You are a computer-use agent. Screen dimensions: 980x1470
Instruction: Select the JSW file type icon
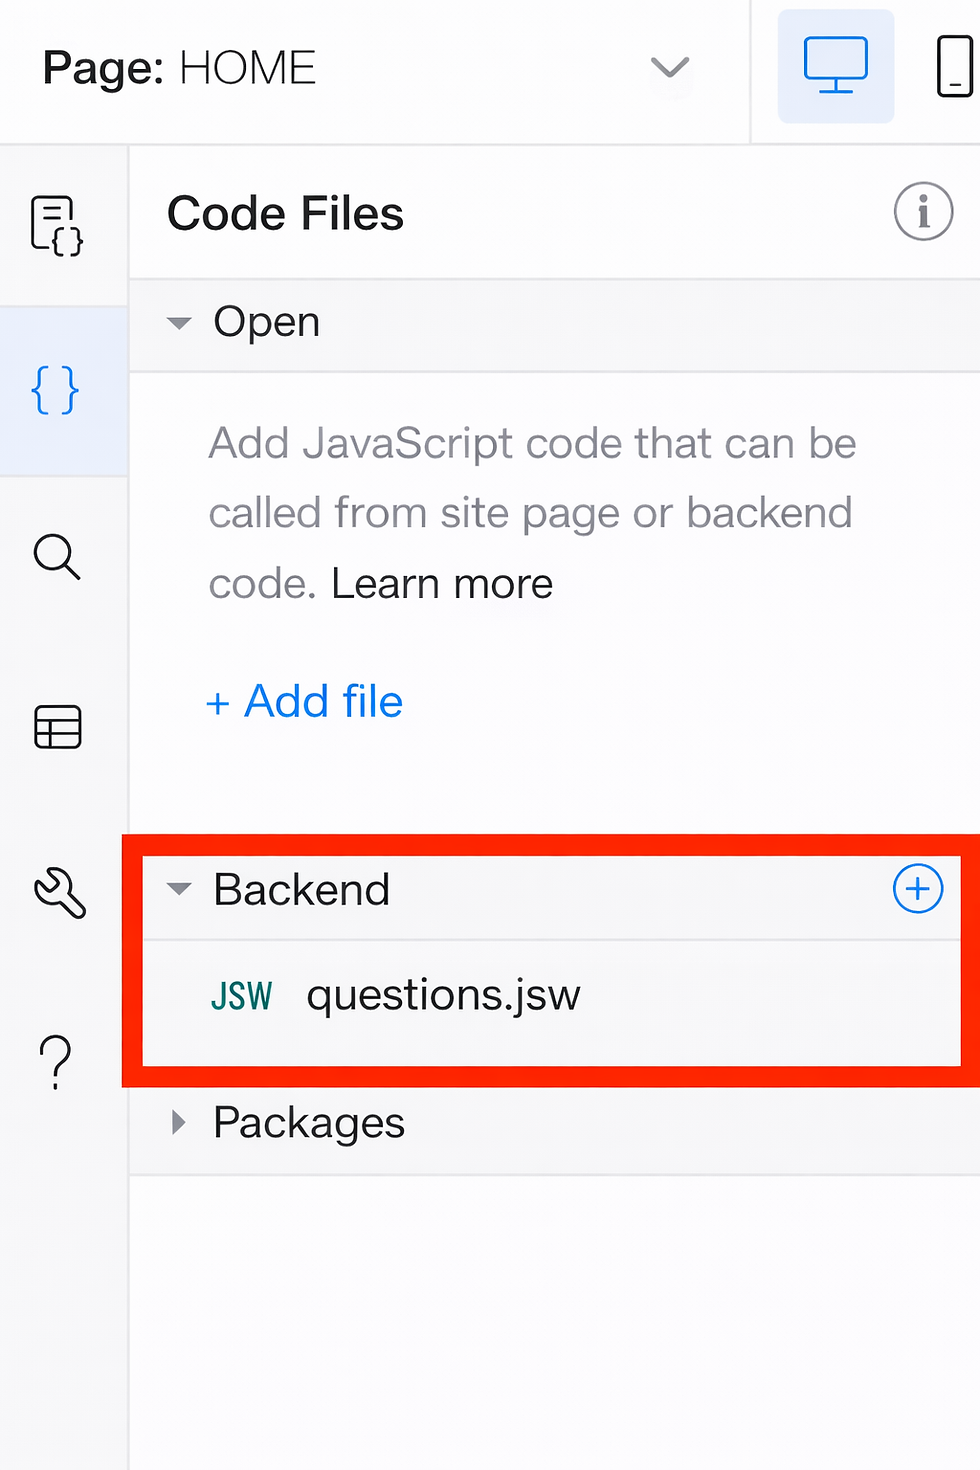pyautogui.click(x=242, y=995)
